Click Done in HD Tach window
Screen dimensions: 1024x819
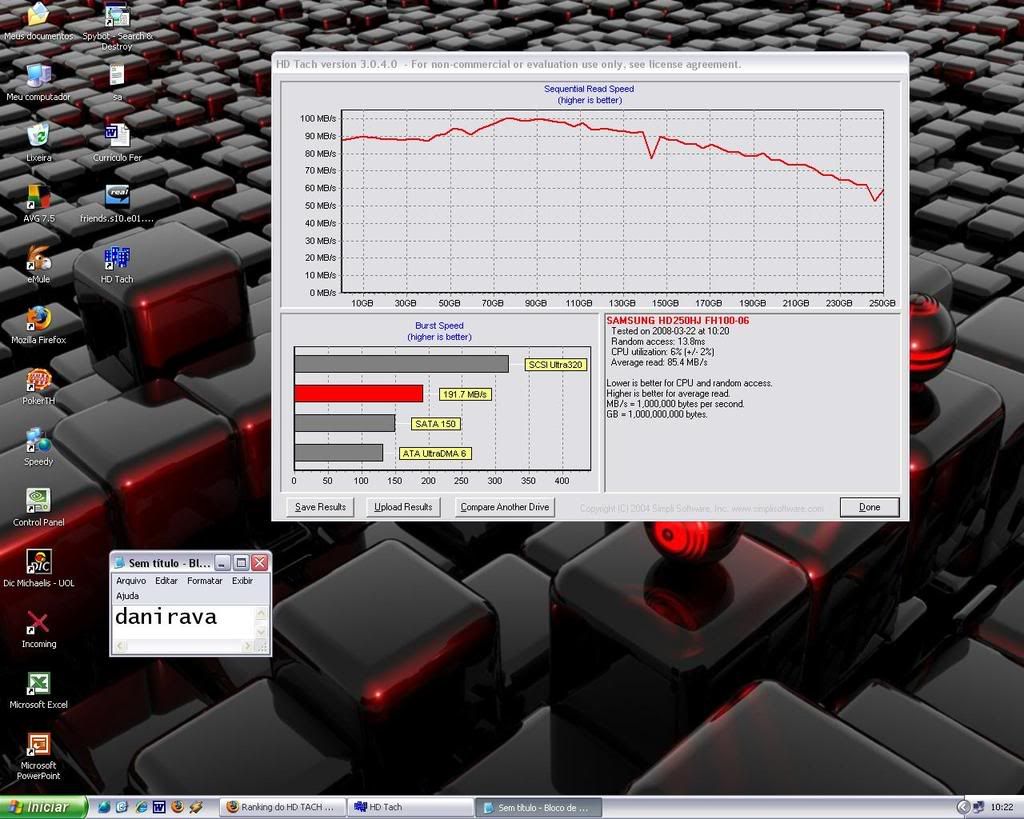[869, 507]
